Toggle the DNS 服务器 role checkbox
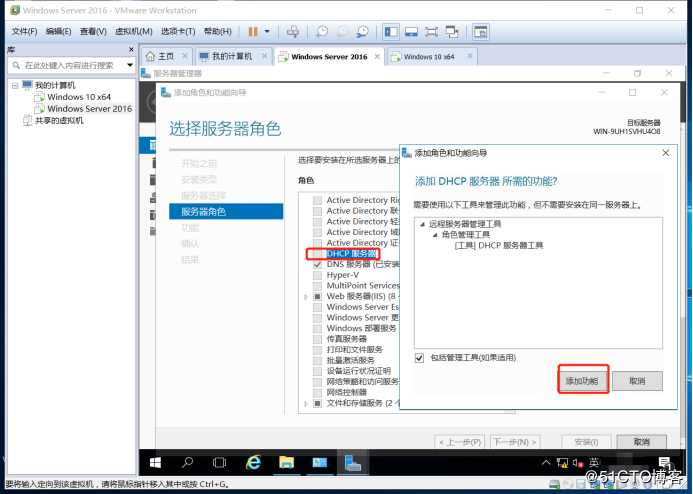 [x=317, y=264]
